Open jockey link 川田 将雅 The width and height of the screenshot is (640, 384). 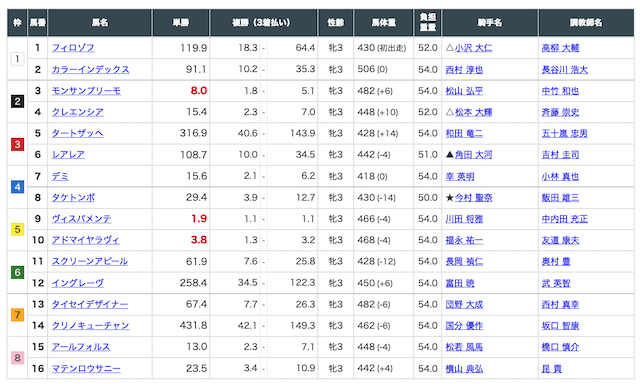[464, 219]
